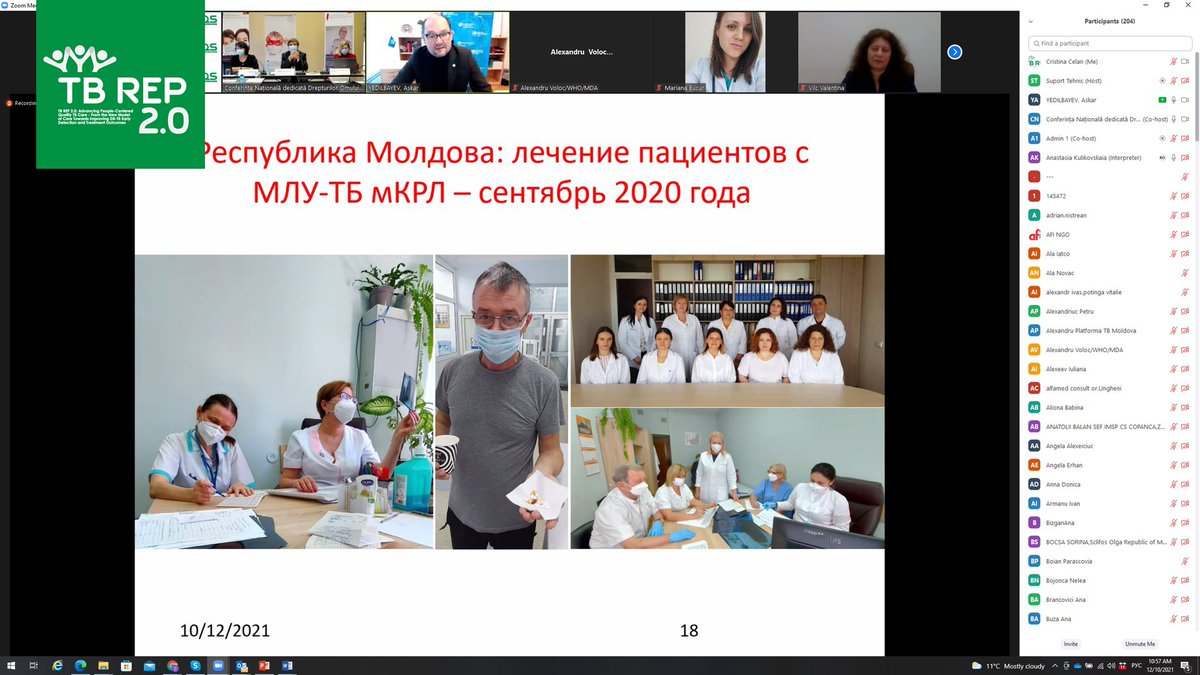Open Microsoft Edge from the taskbar
The width and height of the screenshot is (1200, 675).
[80, 664]
